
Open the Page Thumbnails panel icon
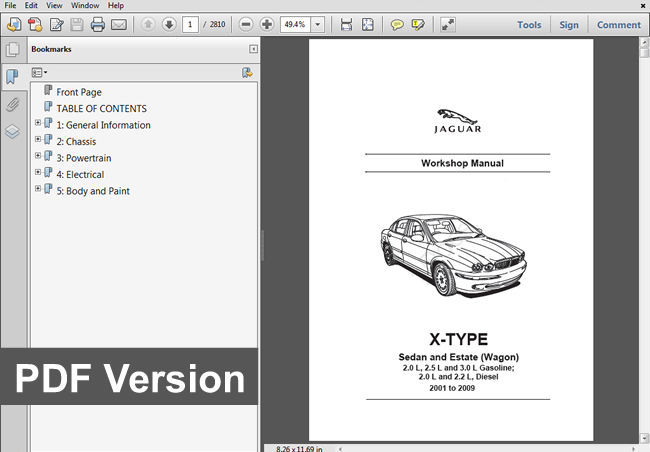coord(12,50)
